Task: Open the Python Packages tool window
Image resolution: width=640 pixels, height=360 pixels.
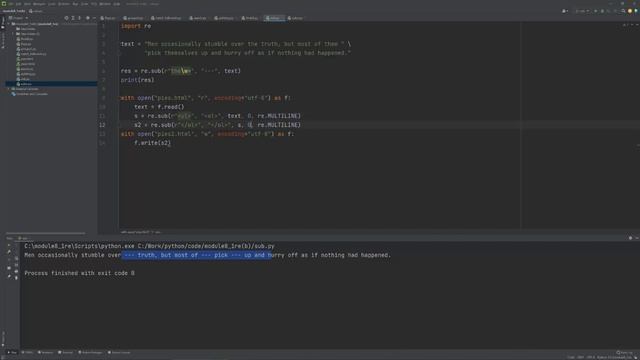Action: pos(90,352)
